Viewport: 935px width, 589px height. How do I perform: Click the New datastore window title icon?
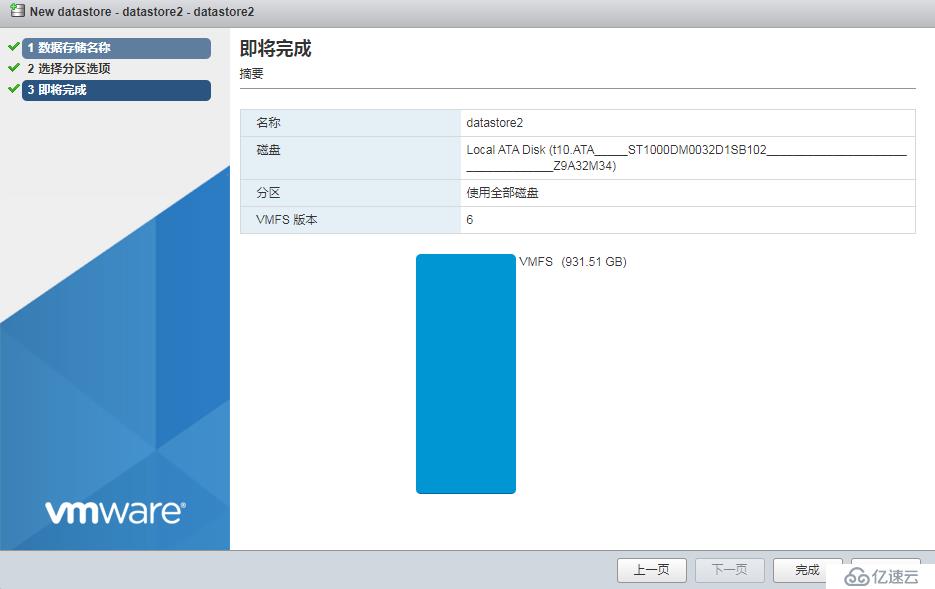pos(17,11)
